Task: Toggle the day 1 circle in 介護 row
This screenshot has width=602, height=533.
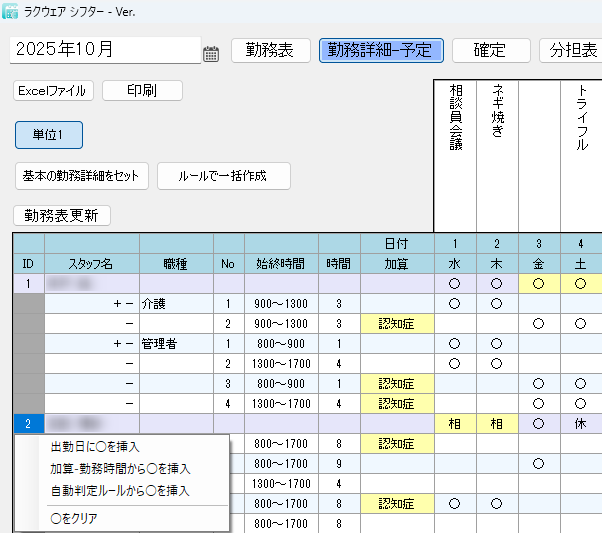Action: point(454,303)
